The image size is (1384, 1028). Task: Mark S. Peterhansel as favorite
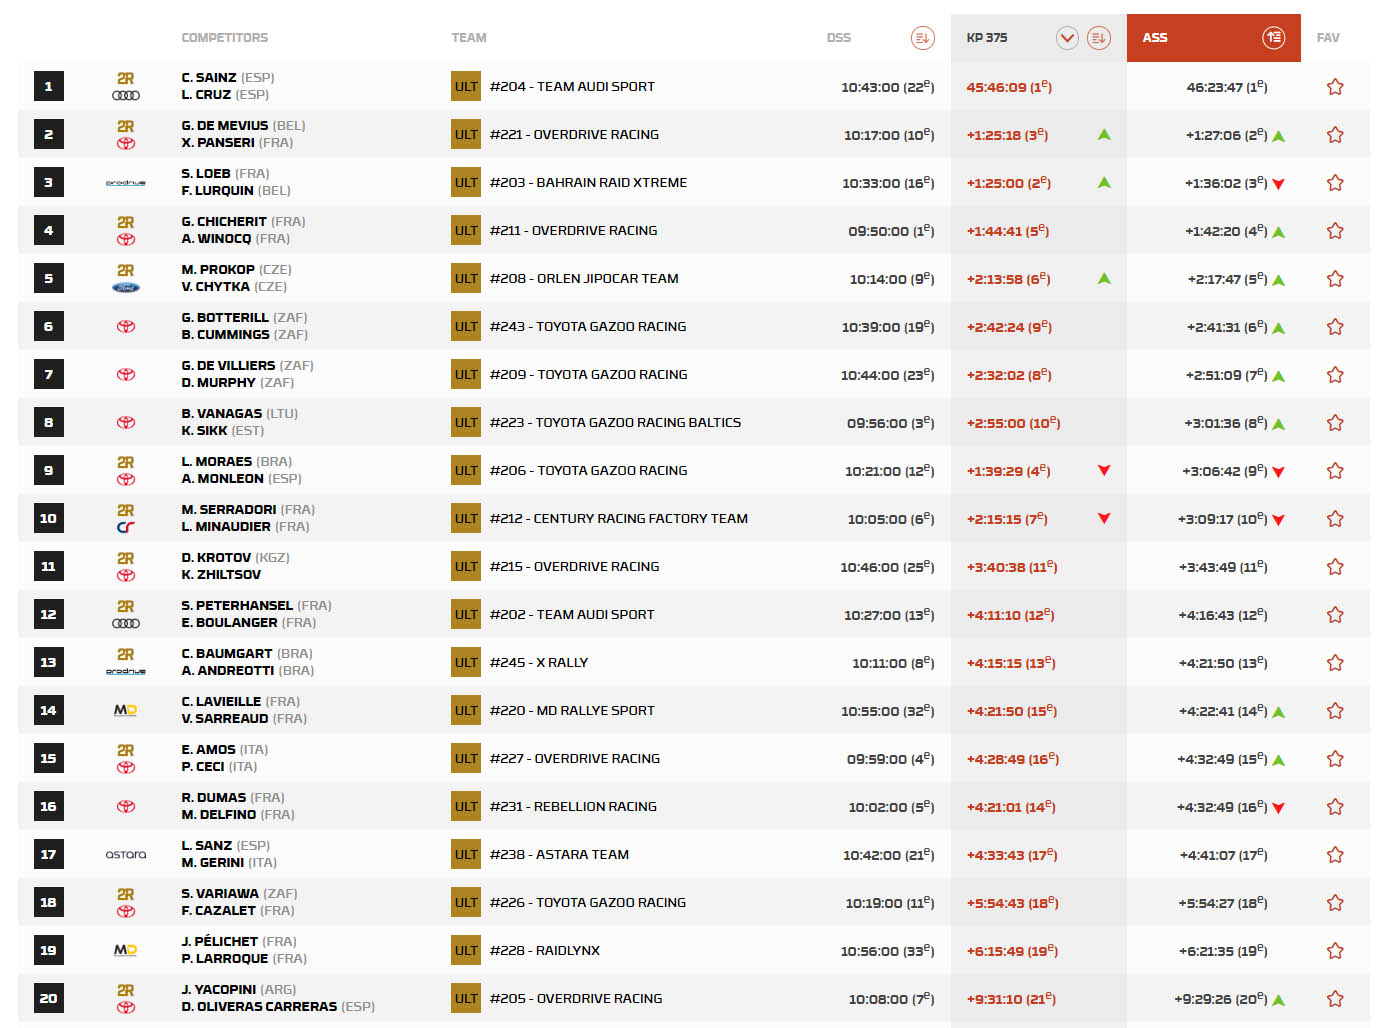(x=1334, y=615)
